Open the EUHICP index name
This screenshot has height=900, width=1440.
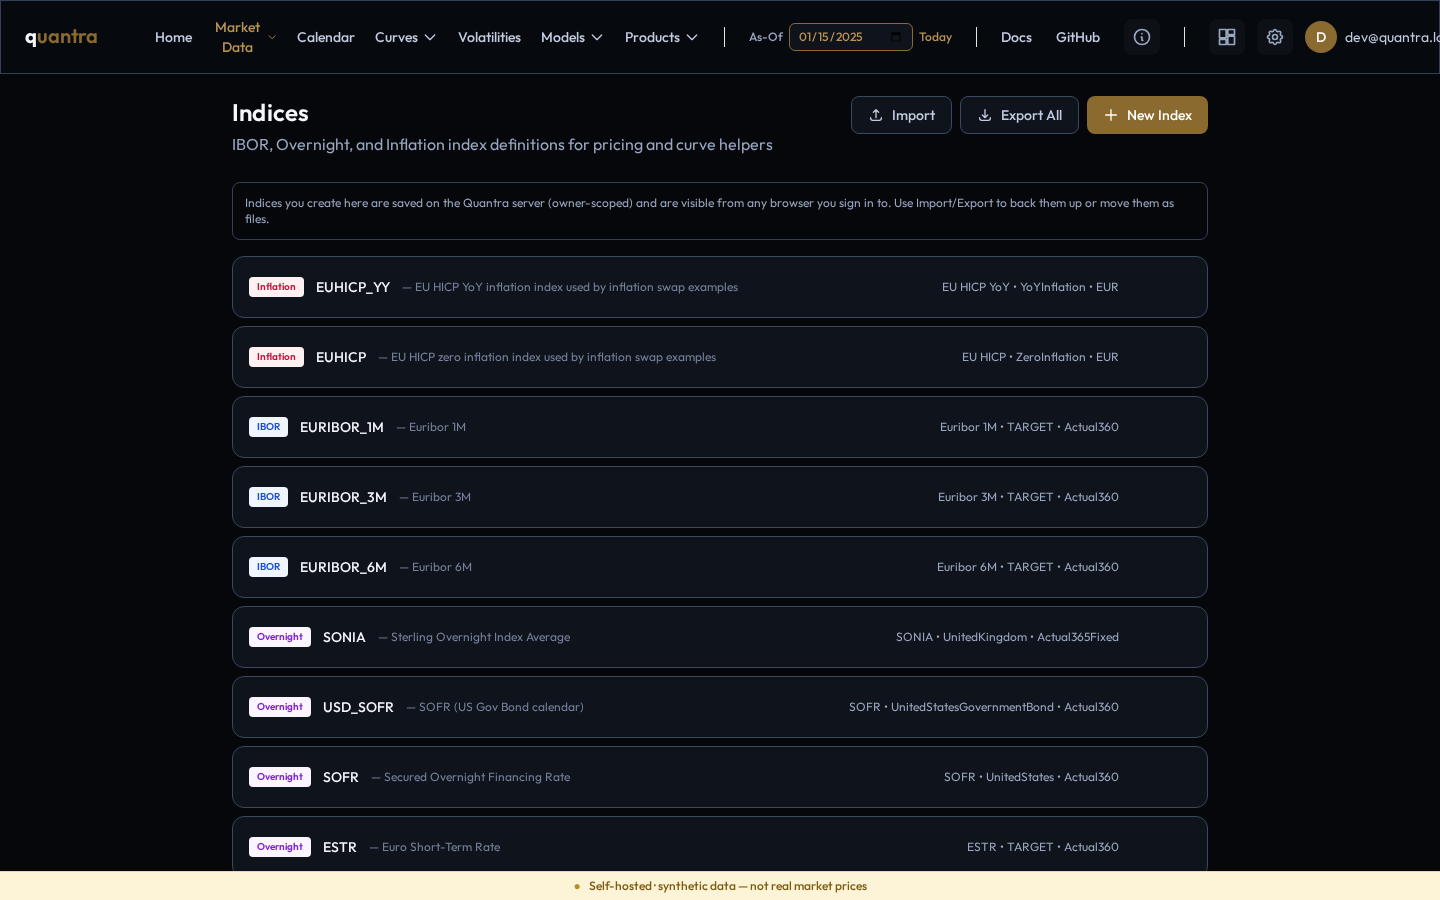point(341,357)
